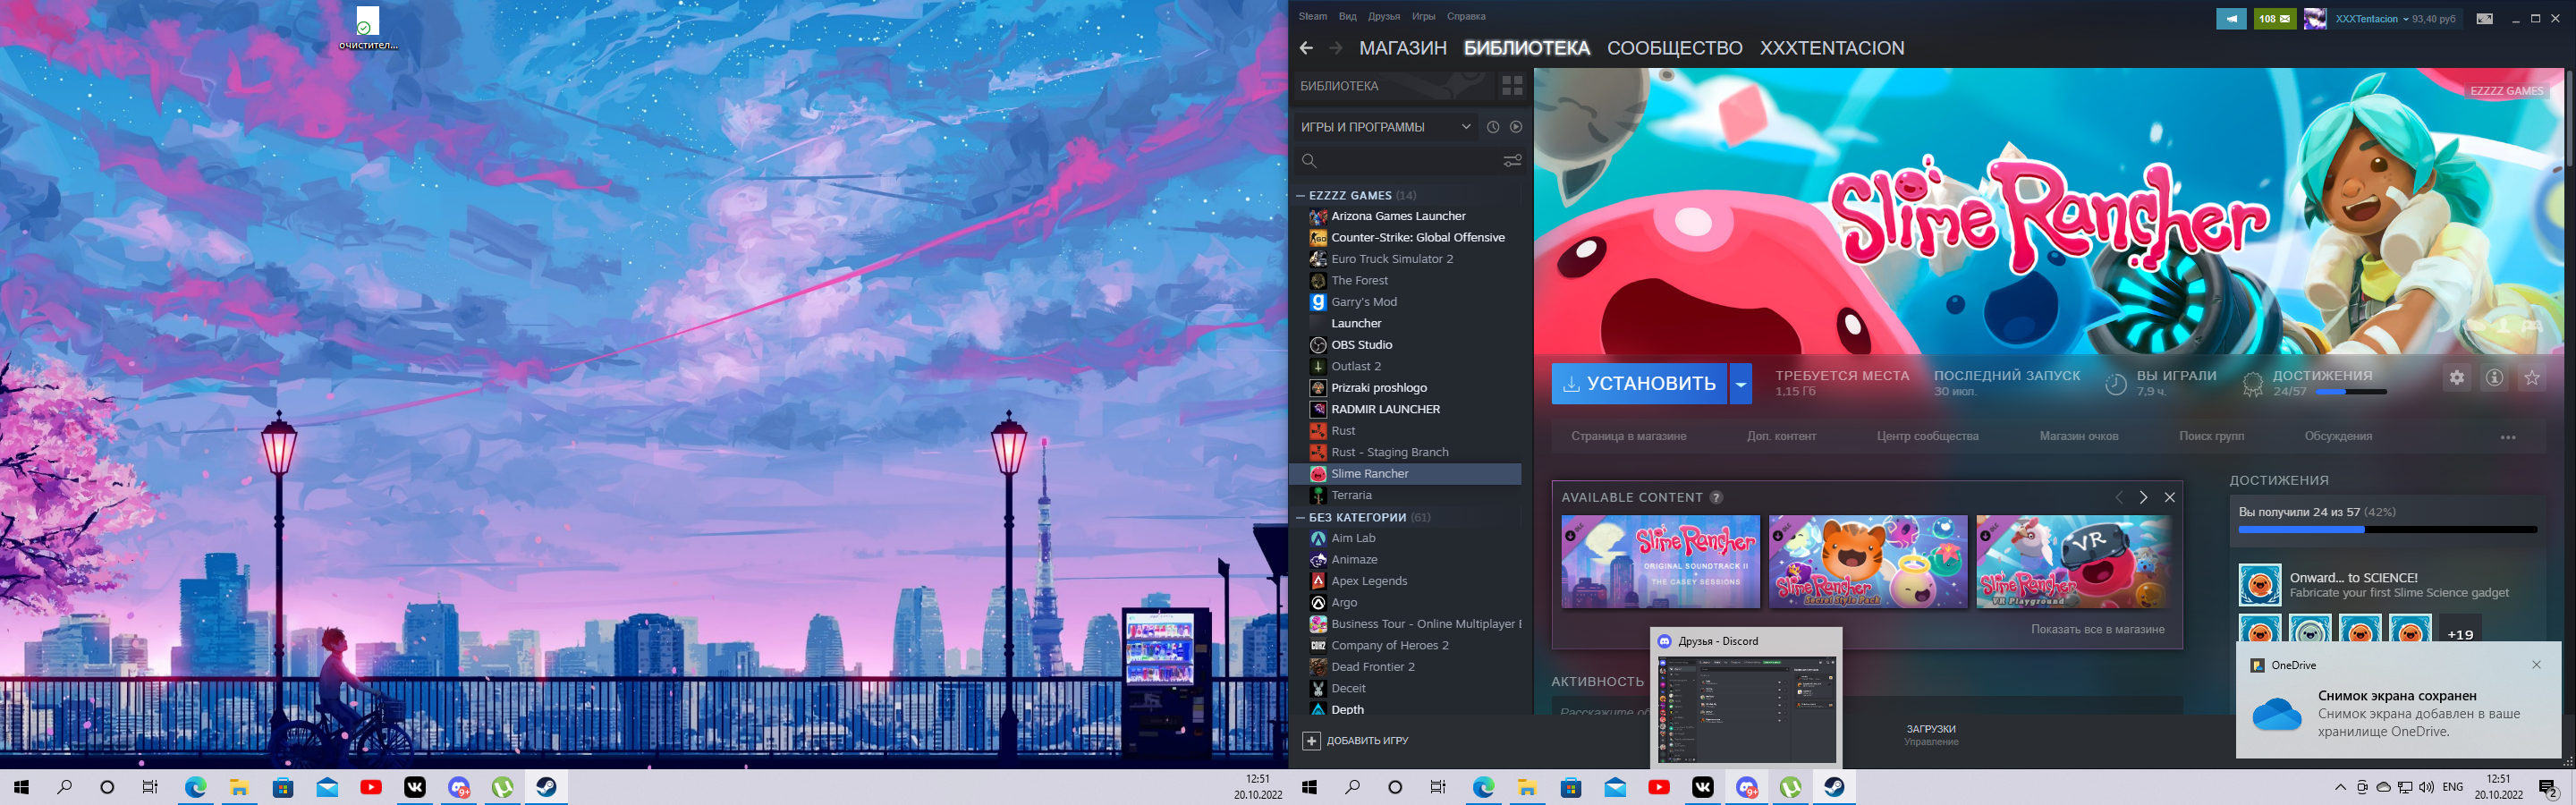The height and width of the screenshot is (805, 2576).
Task: Click the XXXTentacion profile avatar
Action: click(x=2314, y=19)
